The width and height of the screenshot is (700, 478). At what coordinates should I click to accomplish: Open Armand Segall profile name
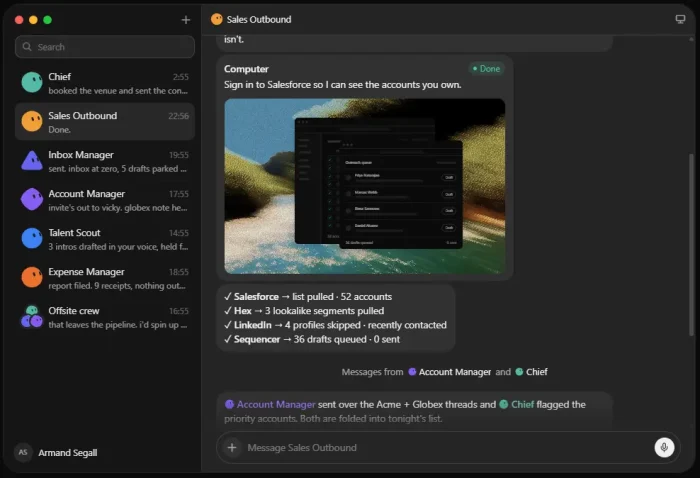[x=68, y=453]
